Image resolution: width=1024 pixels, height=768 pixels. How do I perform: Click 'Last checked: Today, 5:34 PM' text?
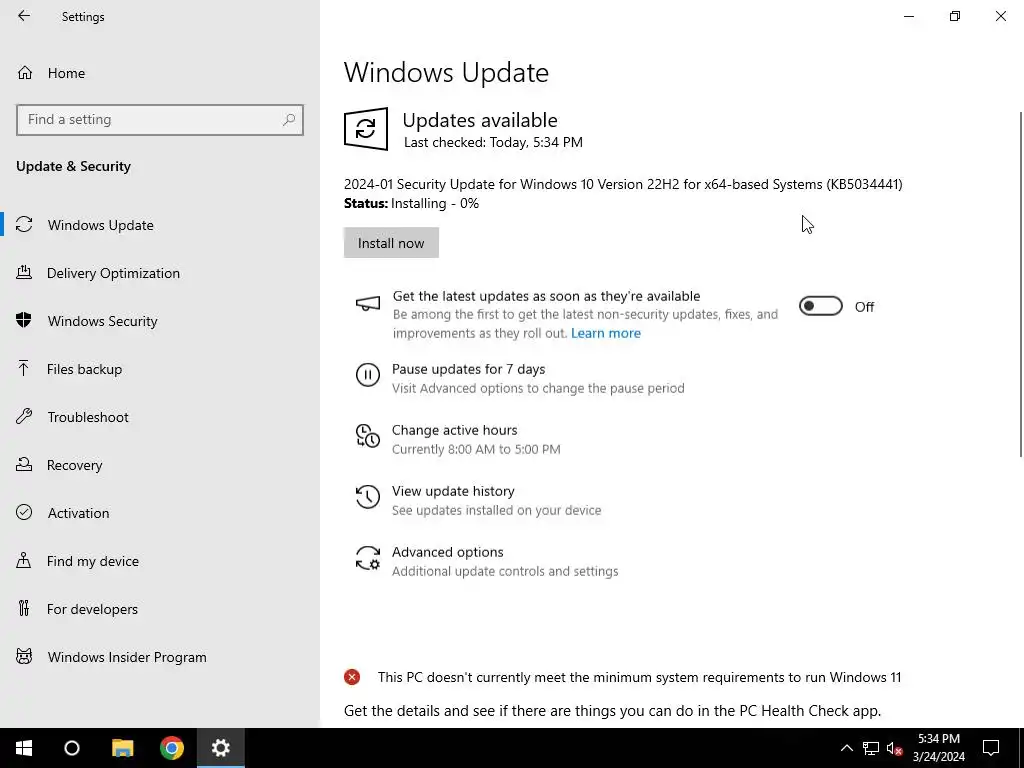[493, 142]
